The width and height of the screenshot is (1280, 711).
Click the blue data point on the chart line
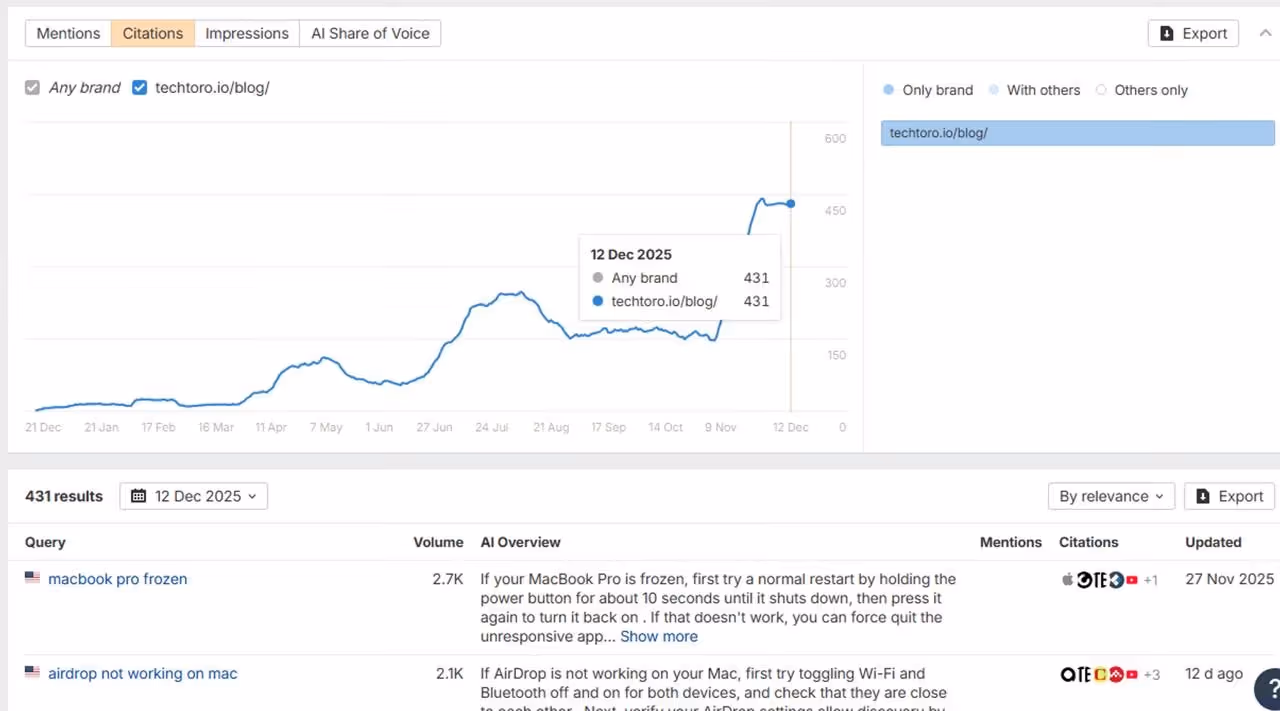[x=791, y=204]
